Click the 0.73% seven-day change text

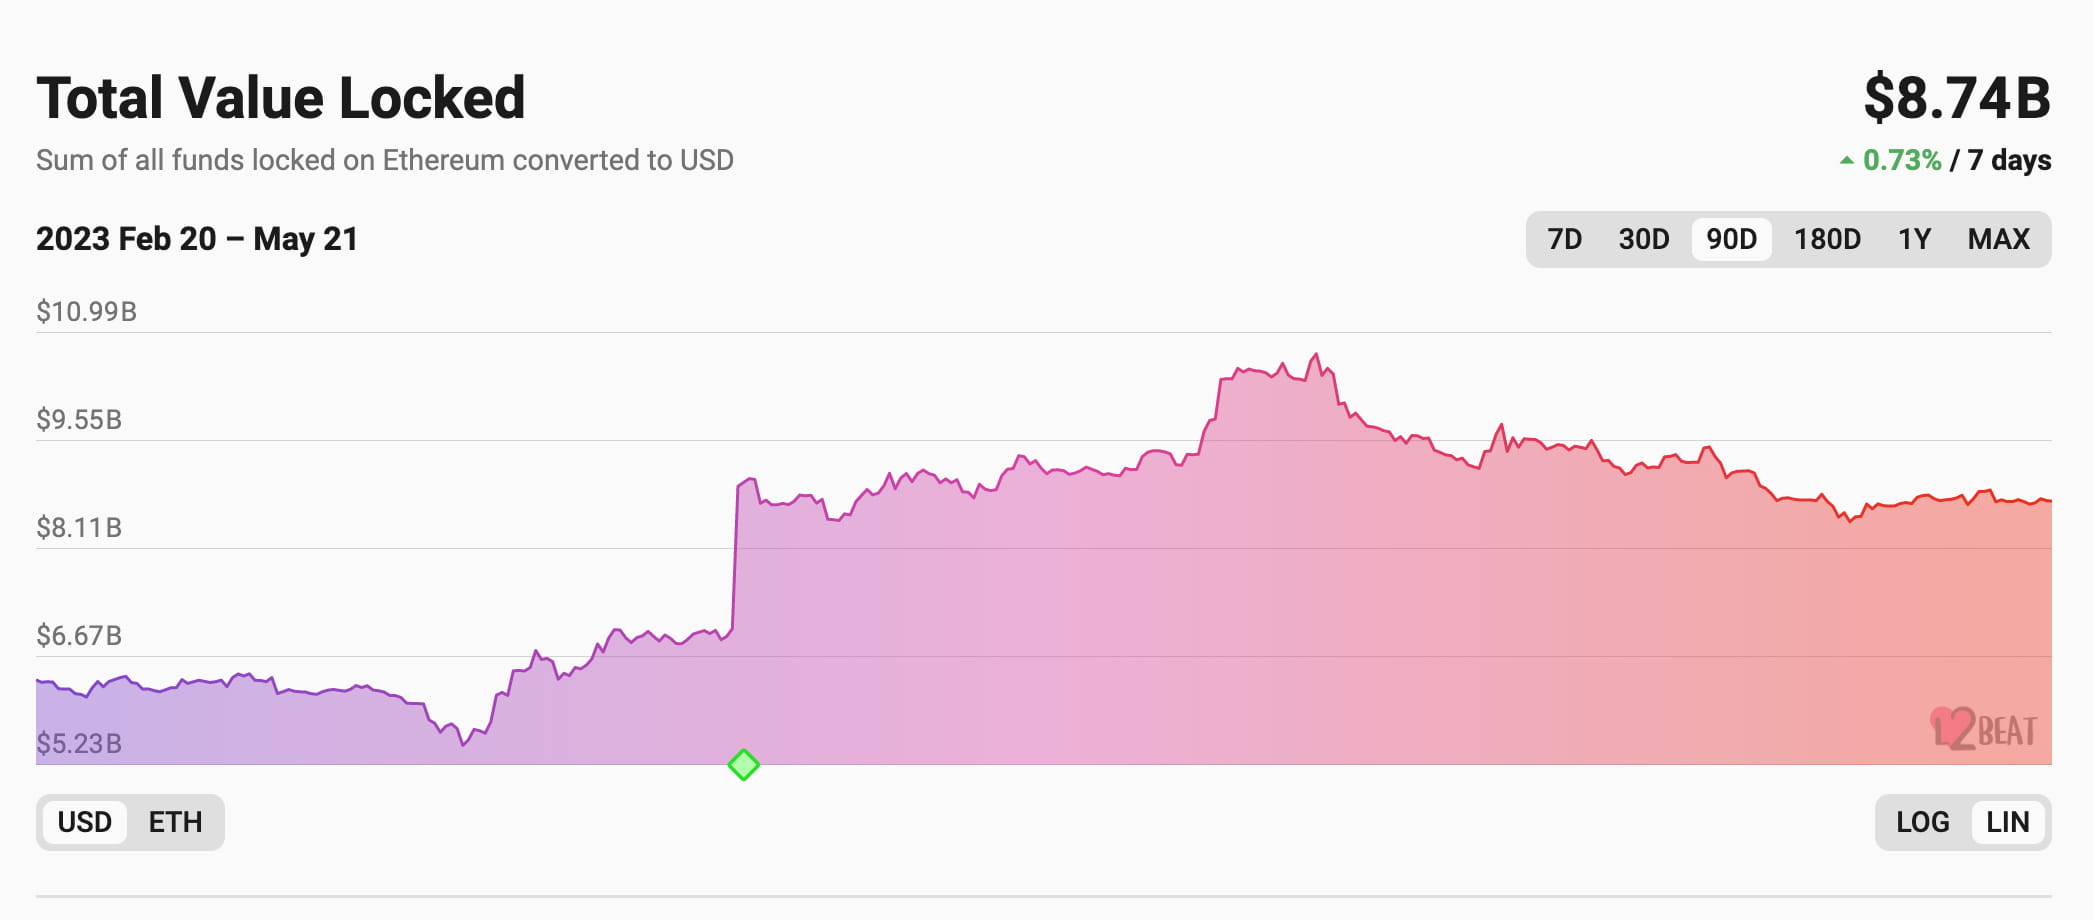tap(1901, 160)
